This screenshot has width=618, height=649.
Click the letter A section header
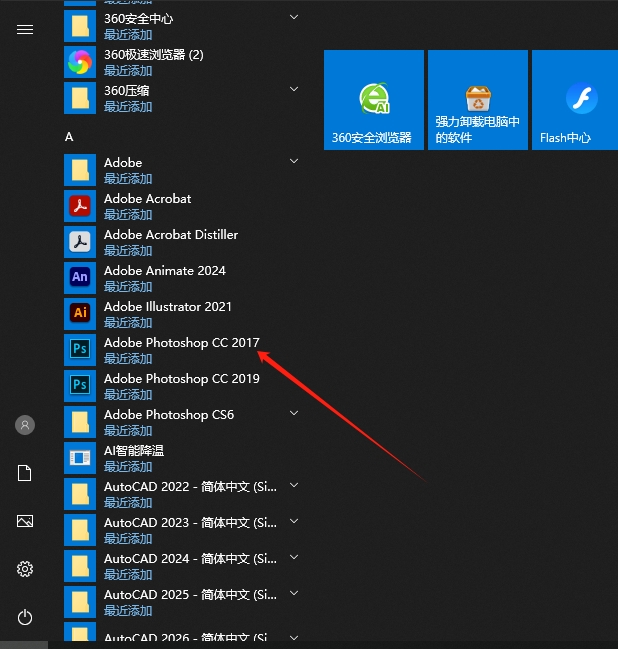point(69,137)
